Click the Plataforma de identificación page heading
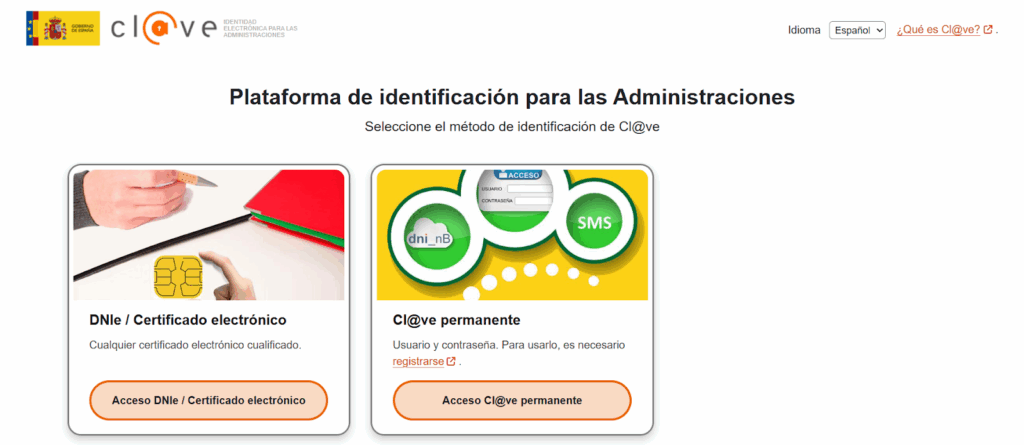 click(x=512, y=97)
